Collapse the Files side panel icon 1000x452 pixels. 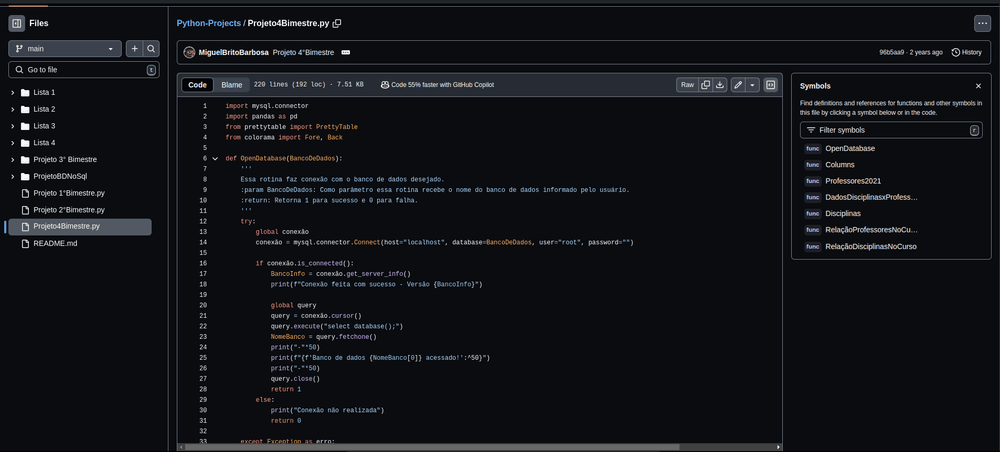tap(17, 24)
